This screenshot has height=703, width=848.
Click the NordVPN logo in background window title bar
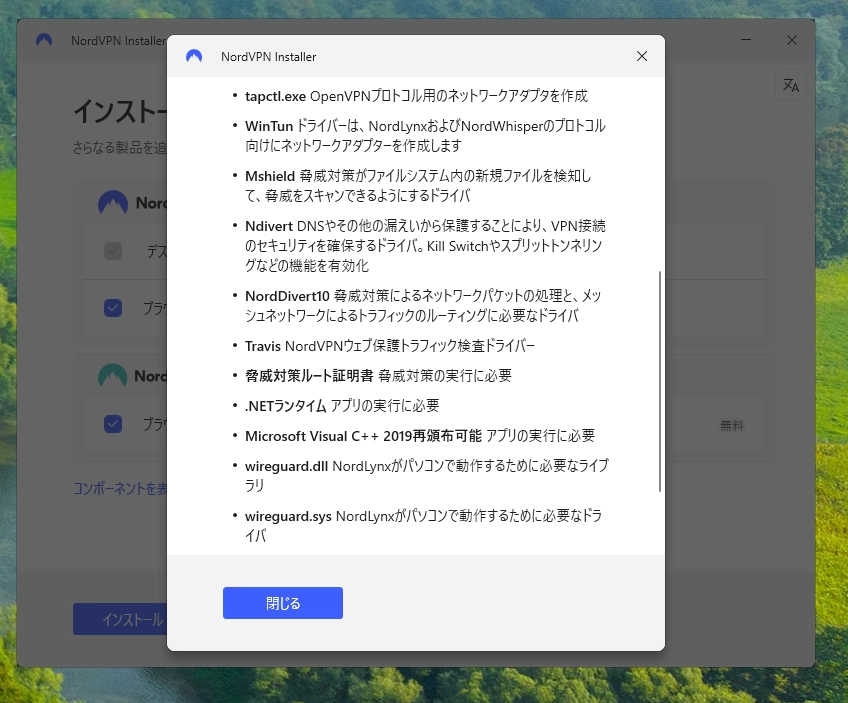(x=44, y=40)
